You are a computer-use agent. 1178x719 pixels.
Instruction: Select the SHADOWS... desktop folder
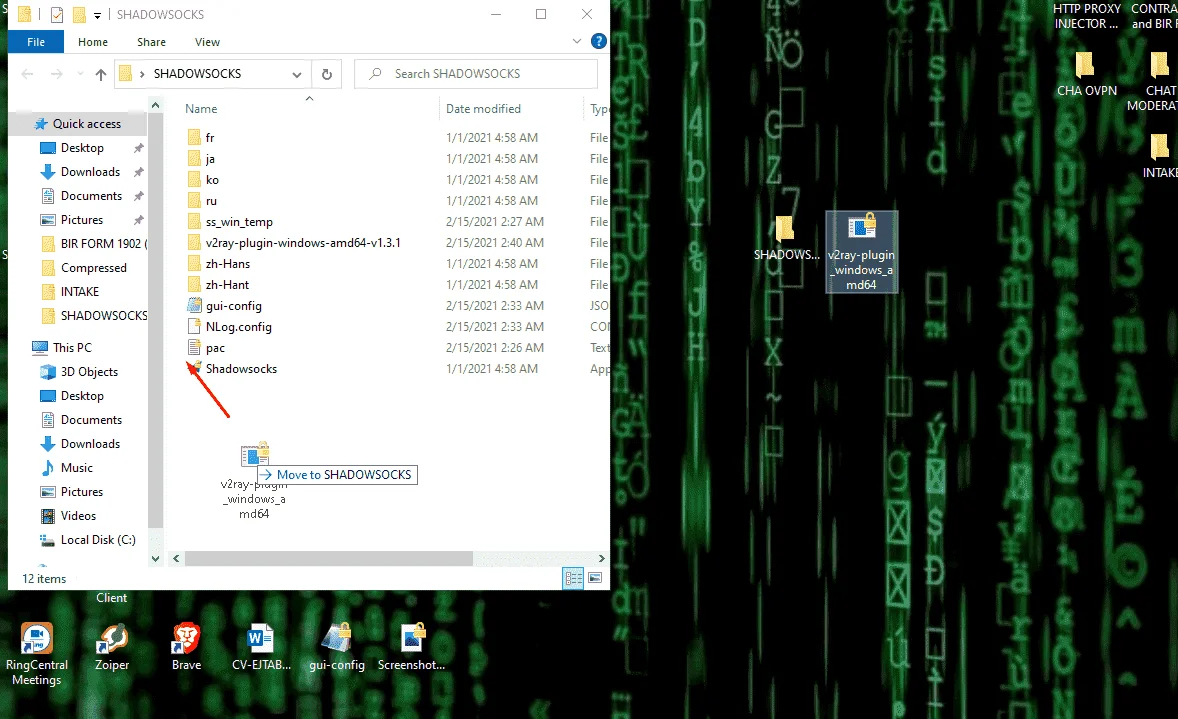pyautogui.click(x=786, y=238)
